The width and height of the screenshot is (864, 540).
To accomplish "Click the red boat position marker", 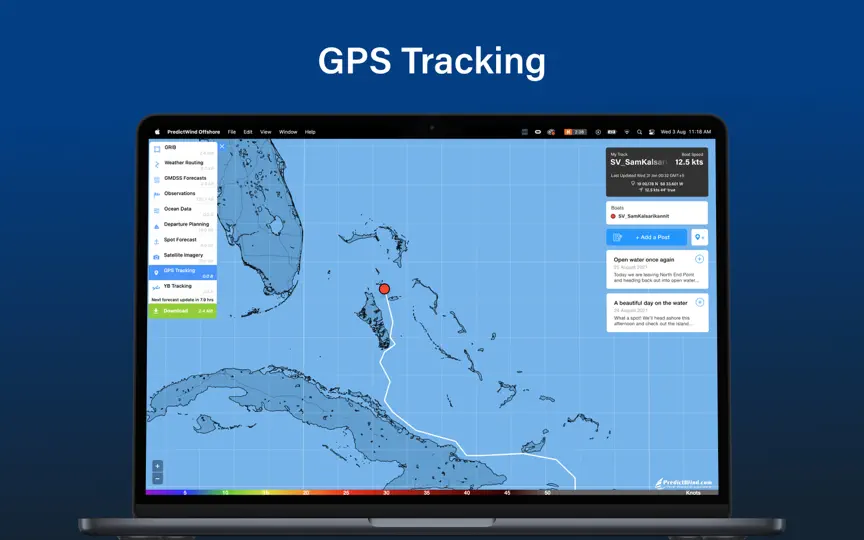I will coord(385,289).
